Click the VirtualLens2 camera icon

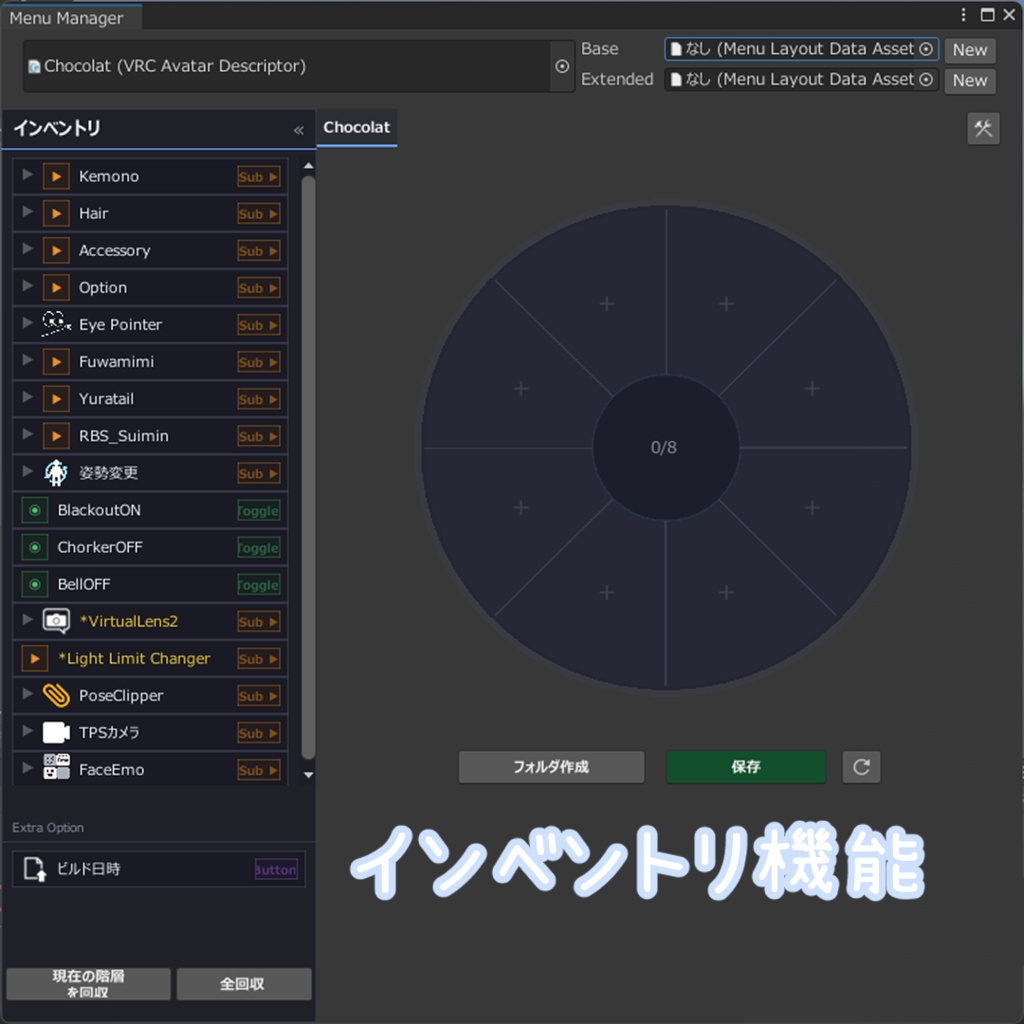point(57,621)
